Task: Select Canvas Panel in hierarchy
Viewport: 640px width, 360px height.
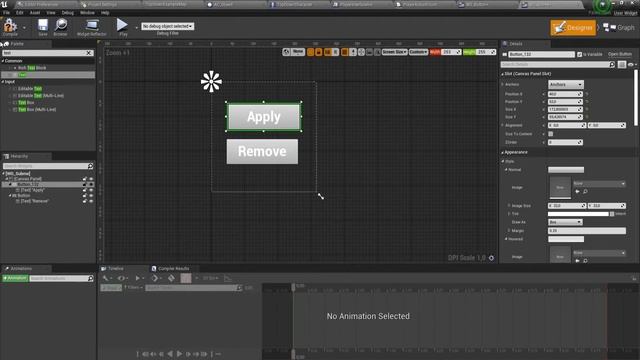Action: 27,179
